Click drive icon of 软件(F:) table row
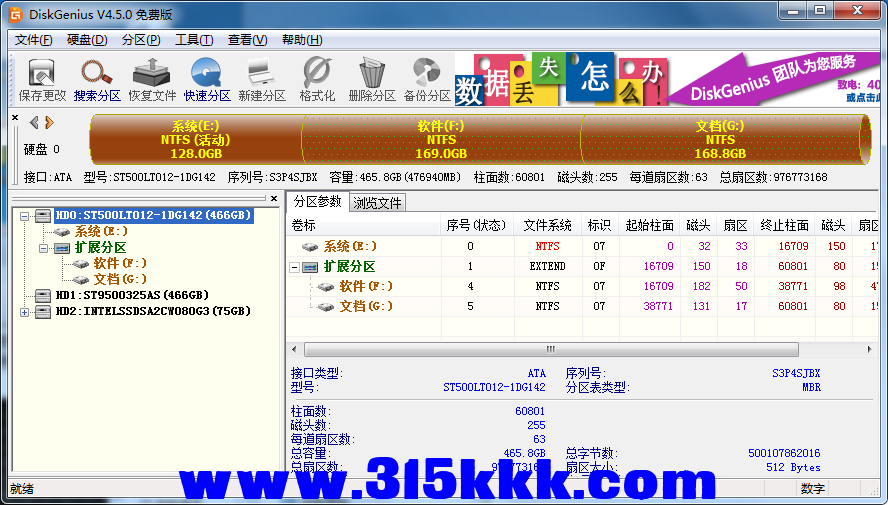Viewport: 888px width, 505px height. pos(326,286)
